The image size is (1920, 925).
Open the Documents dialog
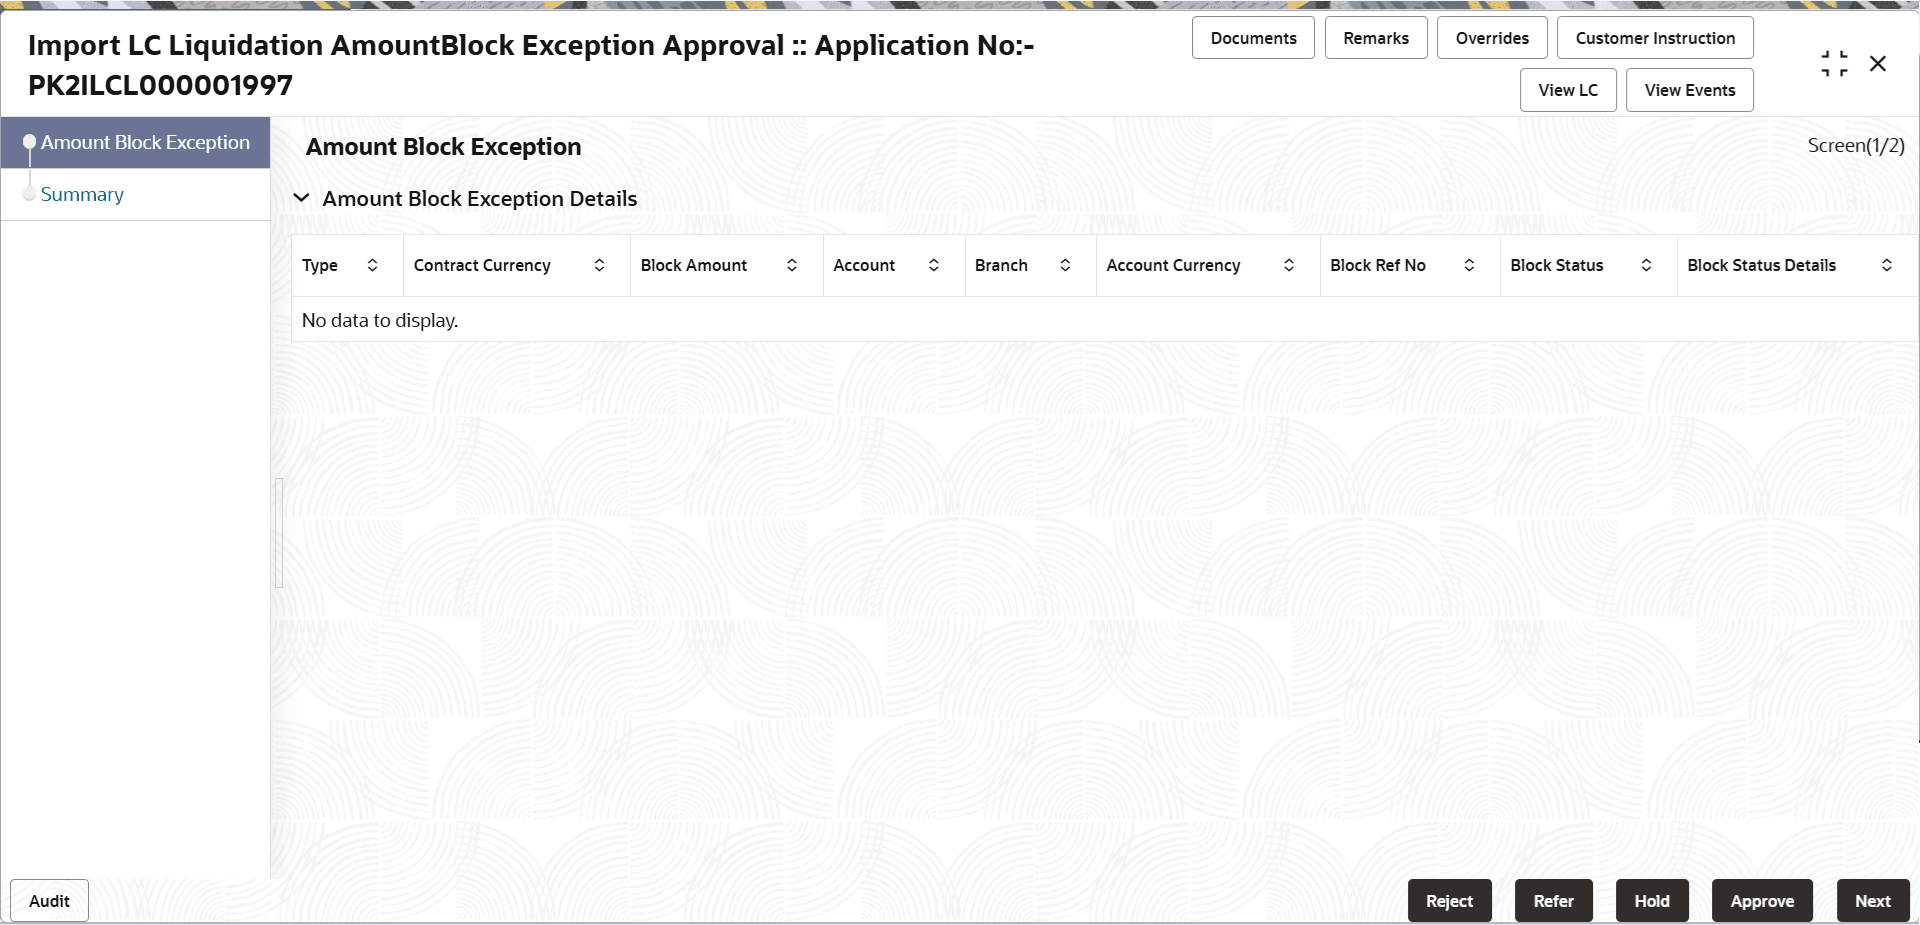[1252, 37]
